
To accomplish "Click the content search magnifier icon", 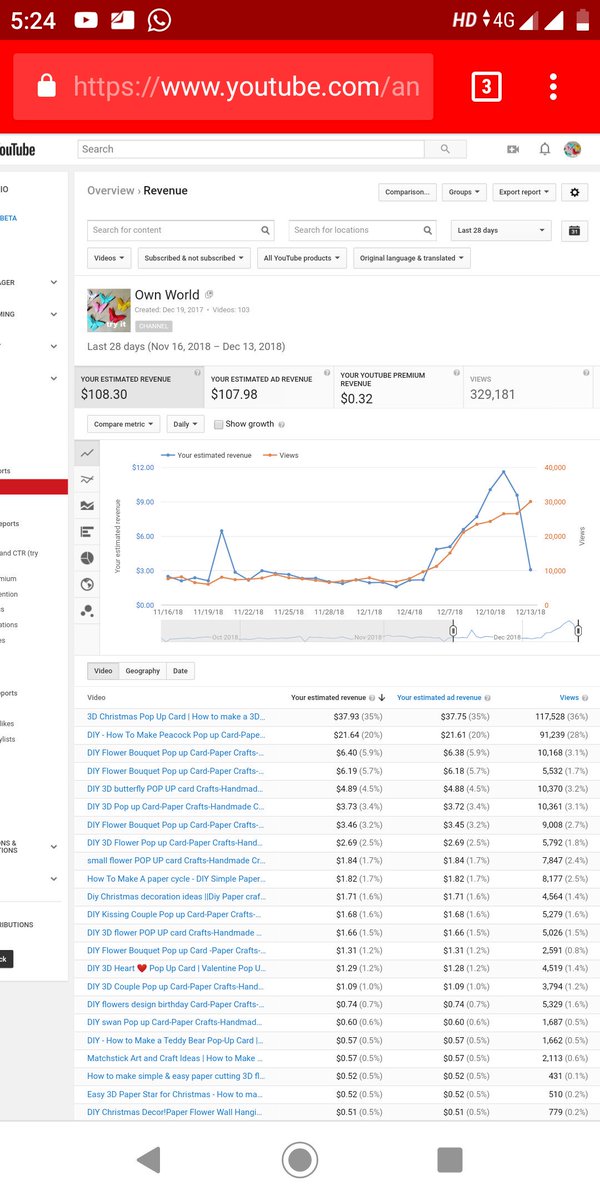I will click(x=265, y=230).
